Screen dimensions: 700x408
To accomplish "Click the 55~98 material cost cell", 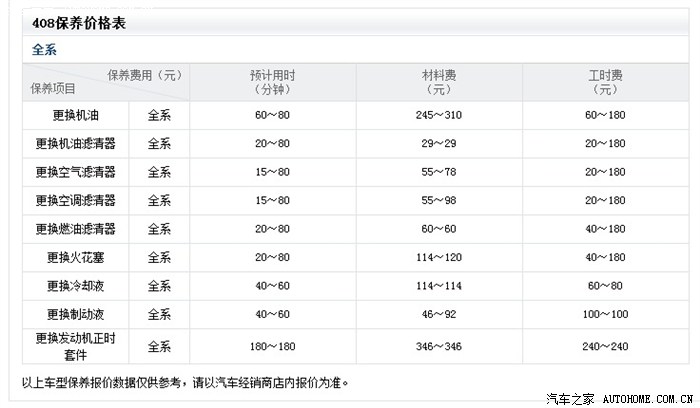I will coord(439,200).
